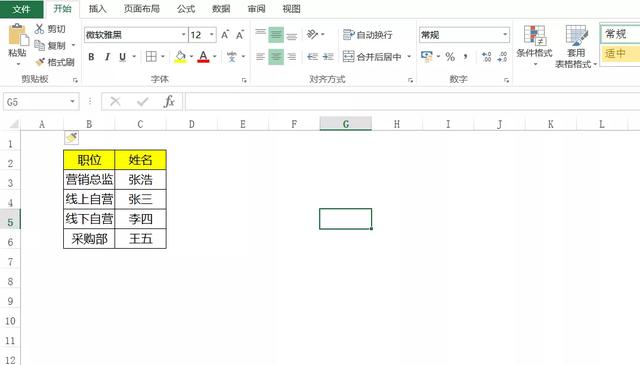Open the underline style dropdown arrow
The image size is (640, 365).
pos(134,56)
